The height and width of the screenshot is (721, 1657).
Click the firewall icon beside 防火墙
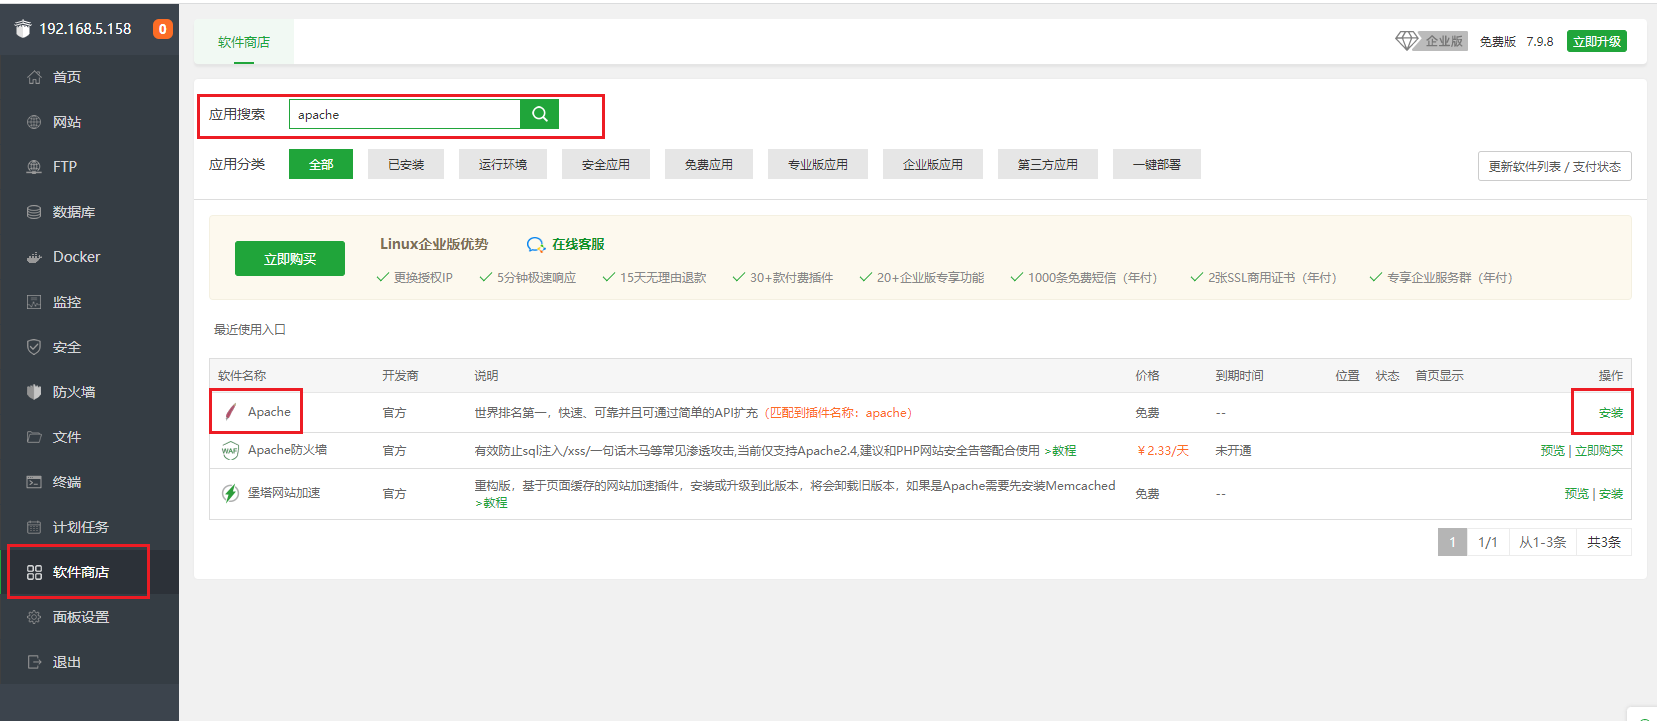[x=34, y=392]
